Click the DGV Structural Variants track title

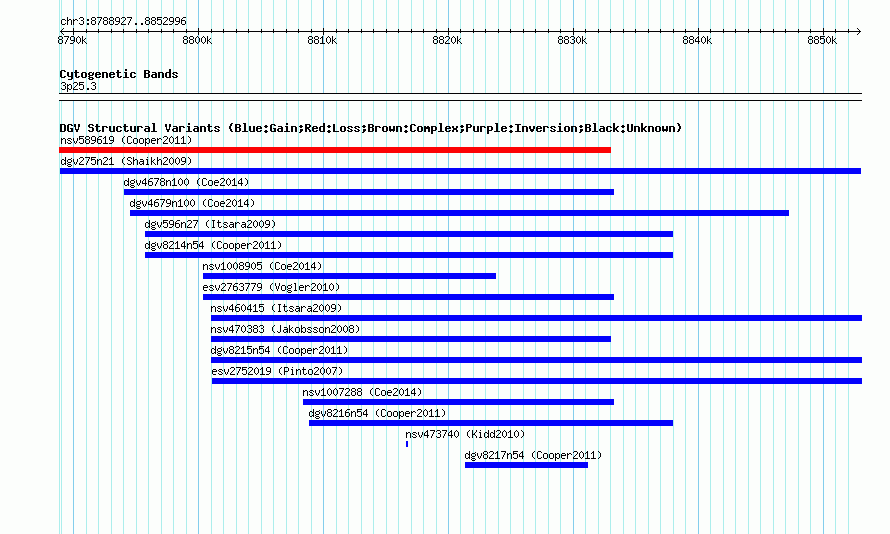[x=370, y=128]
